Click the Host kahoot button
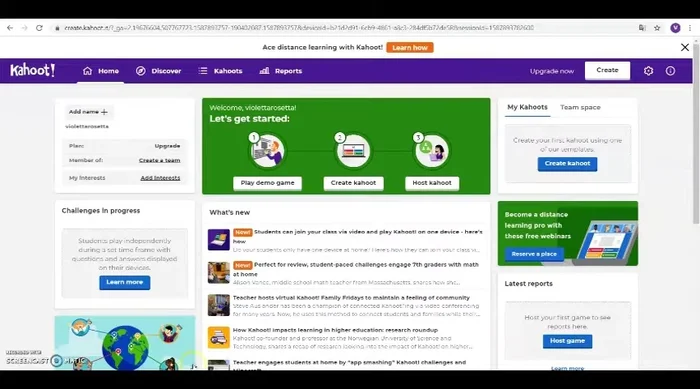 [432, 183]
